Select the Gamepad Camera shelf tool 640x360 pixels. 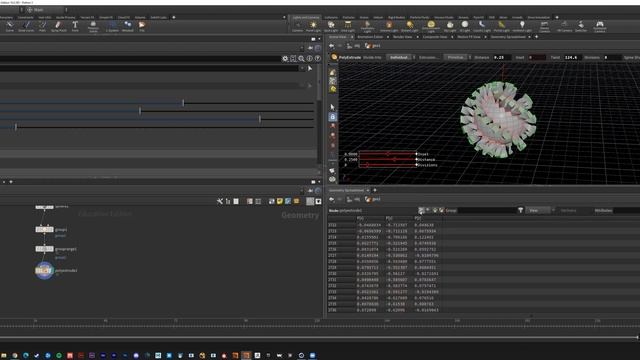tap(600, 27)
